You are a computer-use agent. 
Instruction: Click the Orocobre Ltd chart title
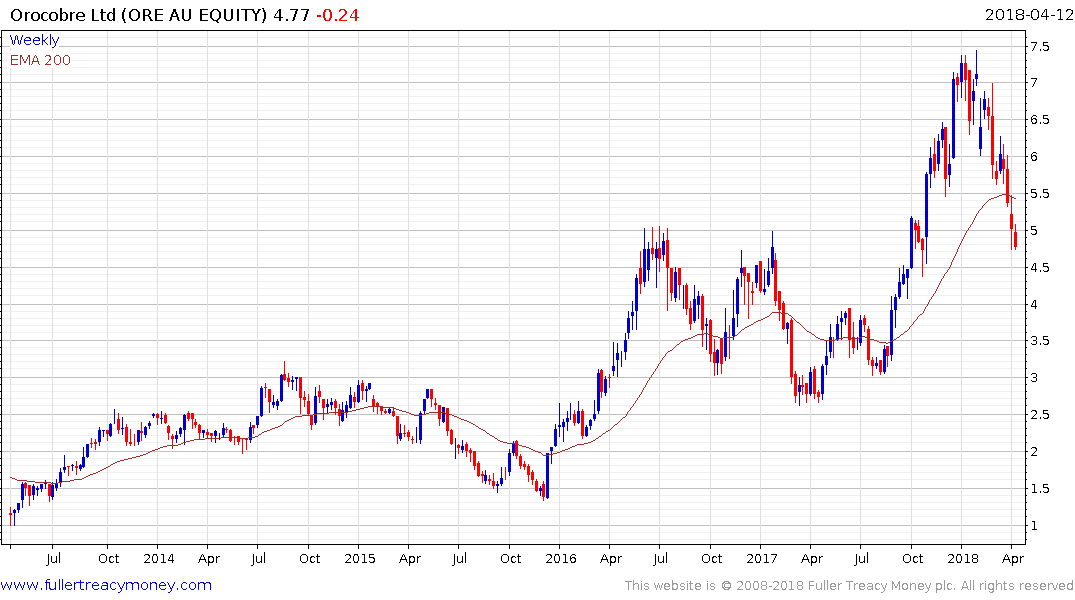tap(138, 14)
